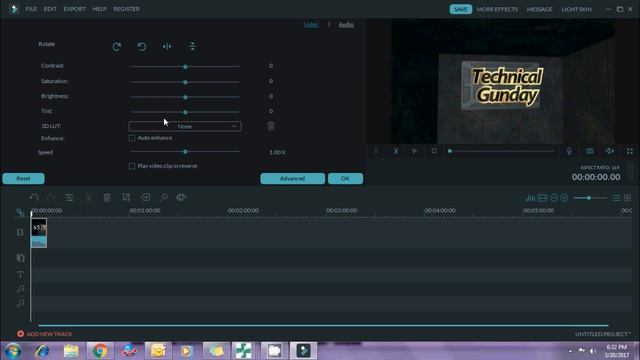Open the EDIT menu
The height and width of the screenshot is (360, 640).
[x=50, y=9]
